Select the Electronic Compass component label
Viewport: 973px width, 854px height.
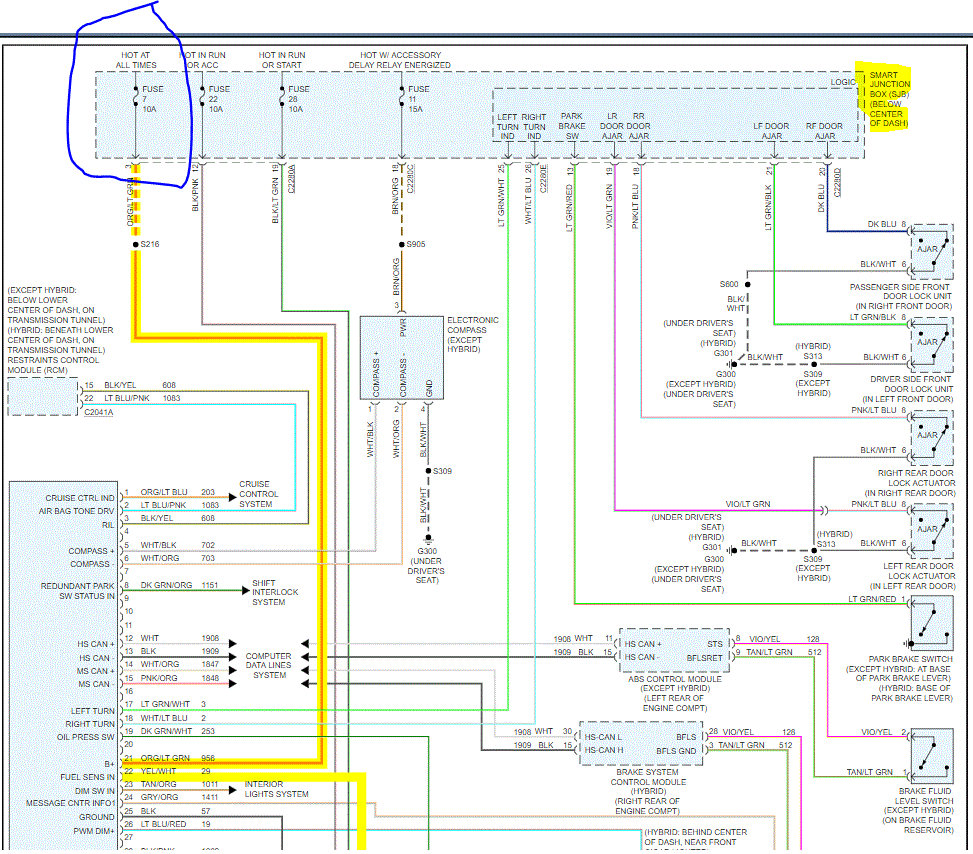[x=472, y=335]
